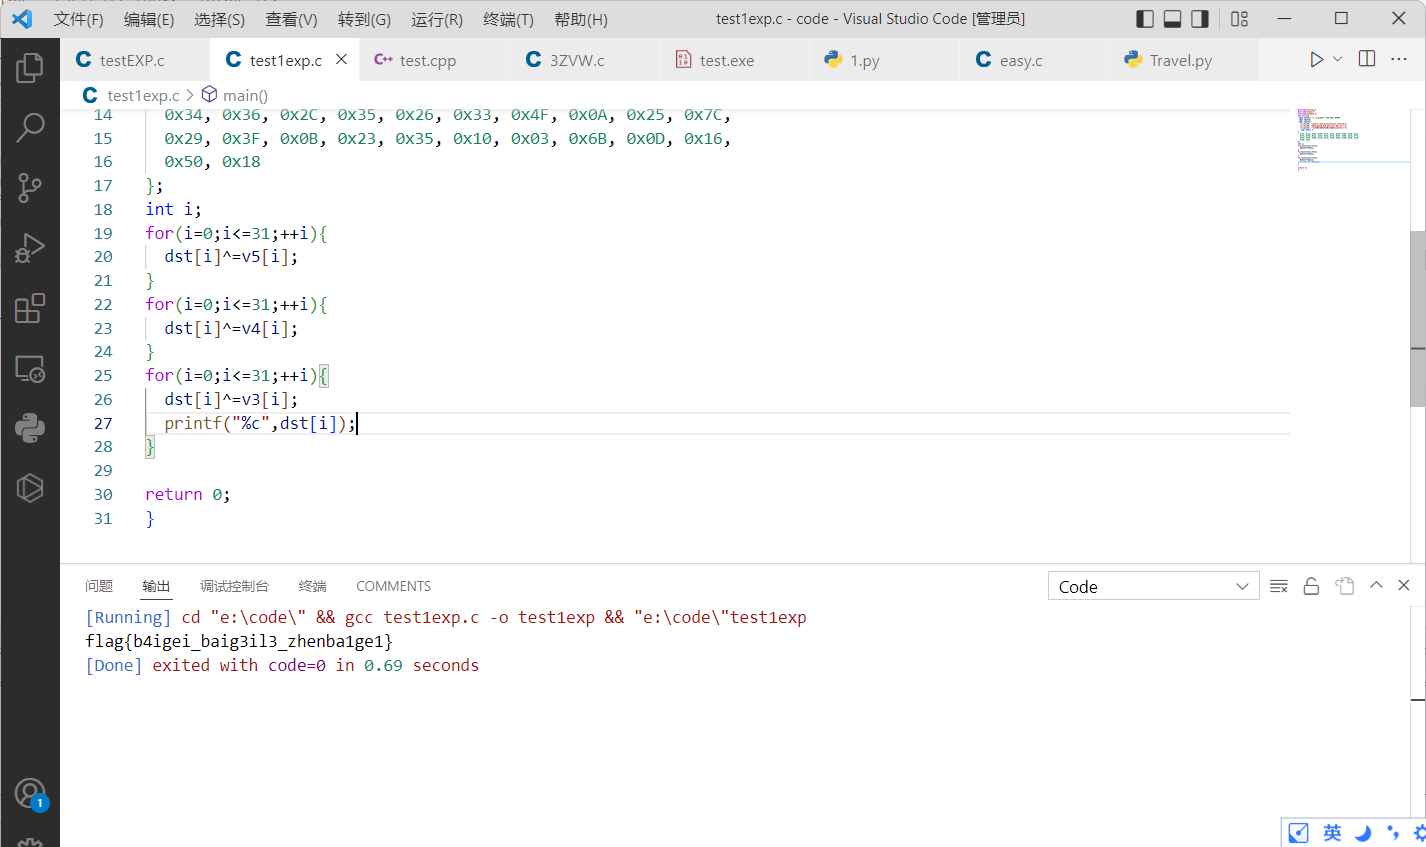Click line number 27 in the gutter
1426x847 pixels.
[103, 423]
